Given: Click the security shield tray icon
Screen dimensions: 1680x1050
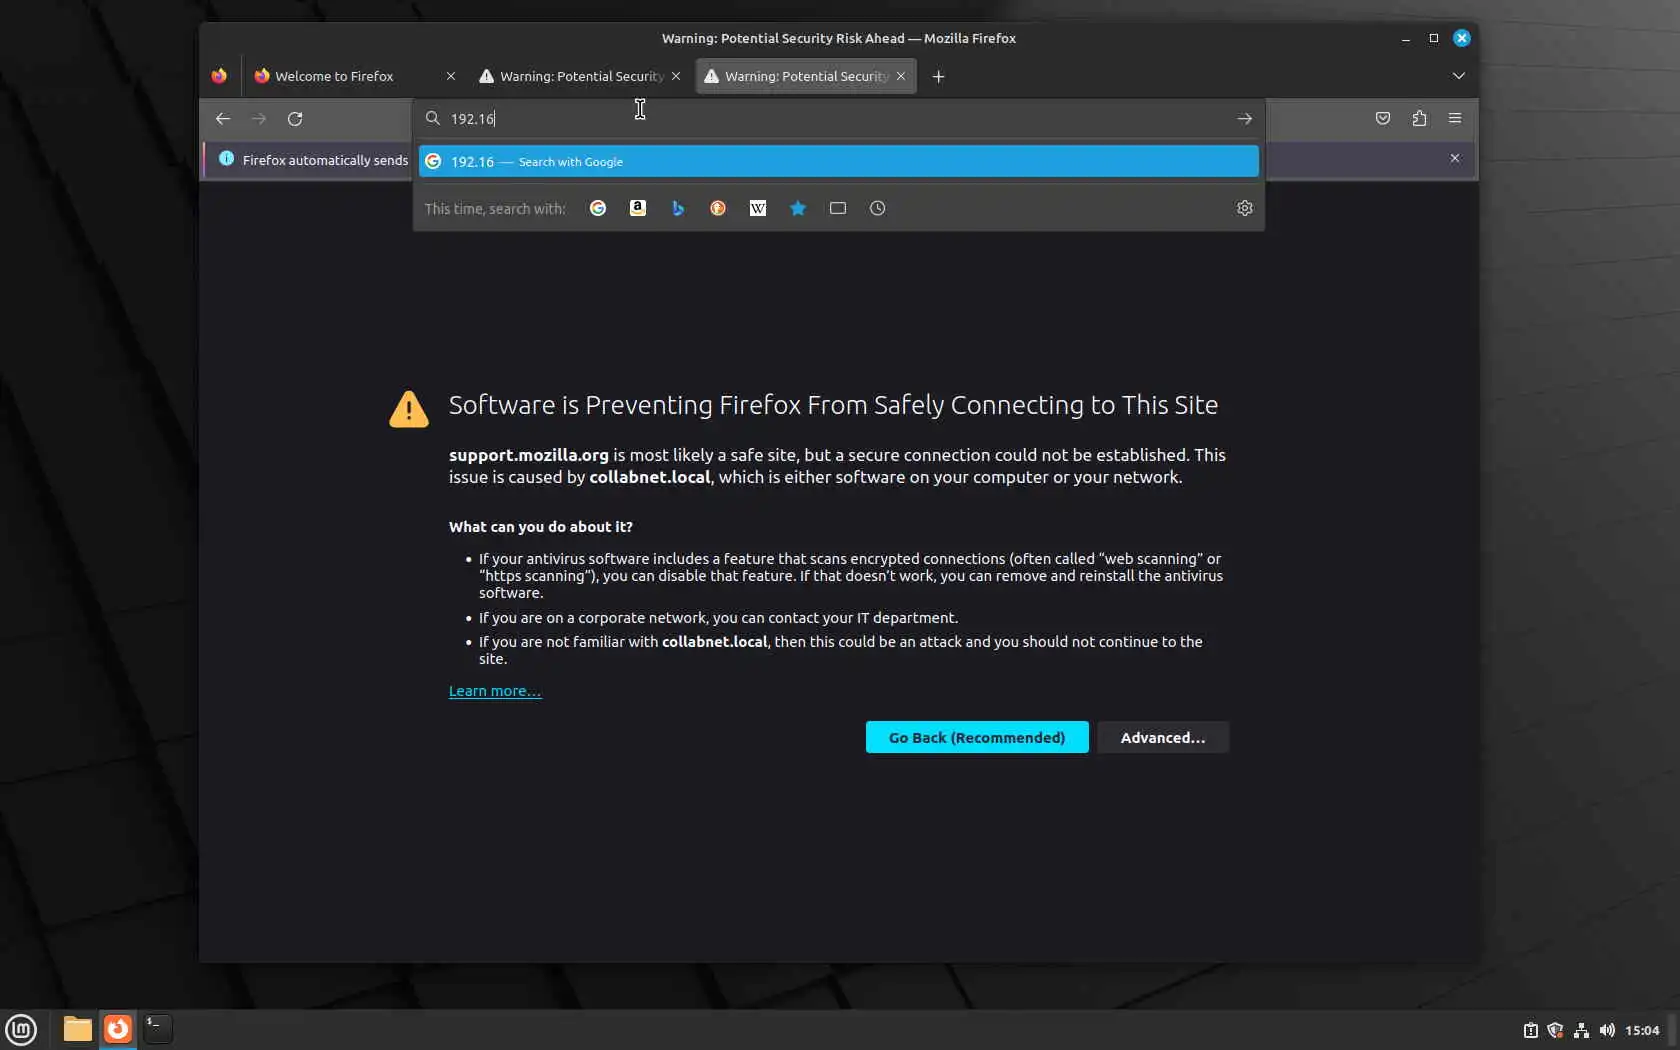Looking at the screenshot, I should point(1555,1030).
